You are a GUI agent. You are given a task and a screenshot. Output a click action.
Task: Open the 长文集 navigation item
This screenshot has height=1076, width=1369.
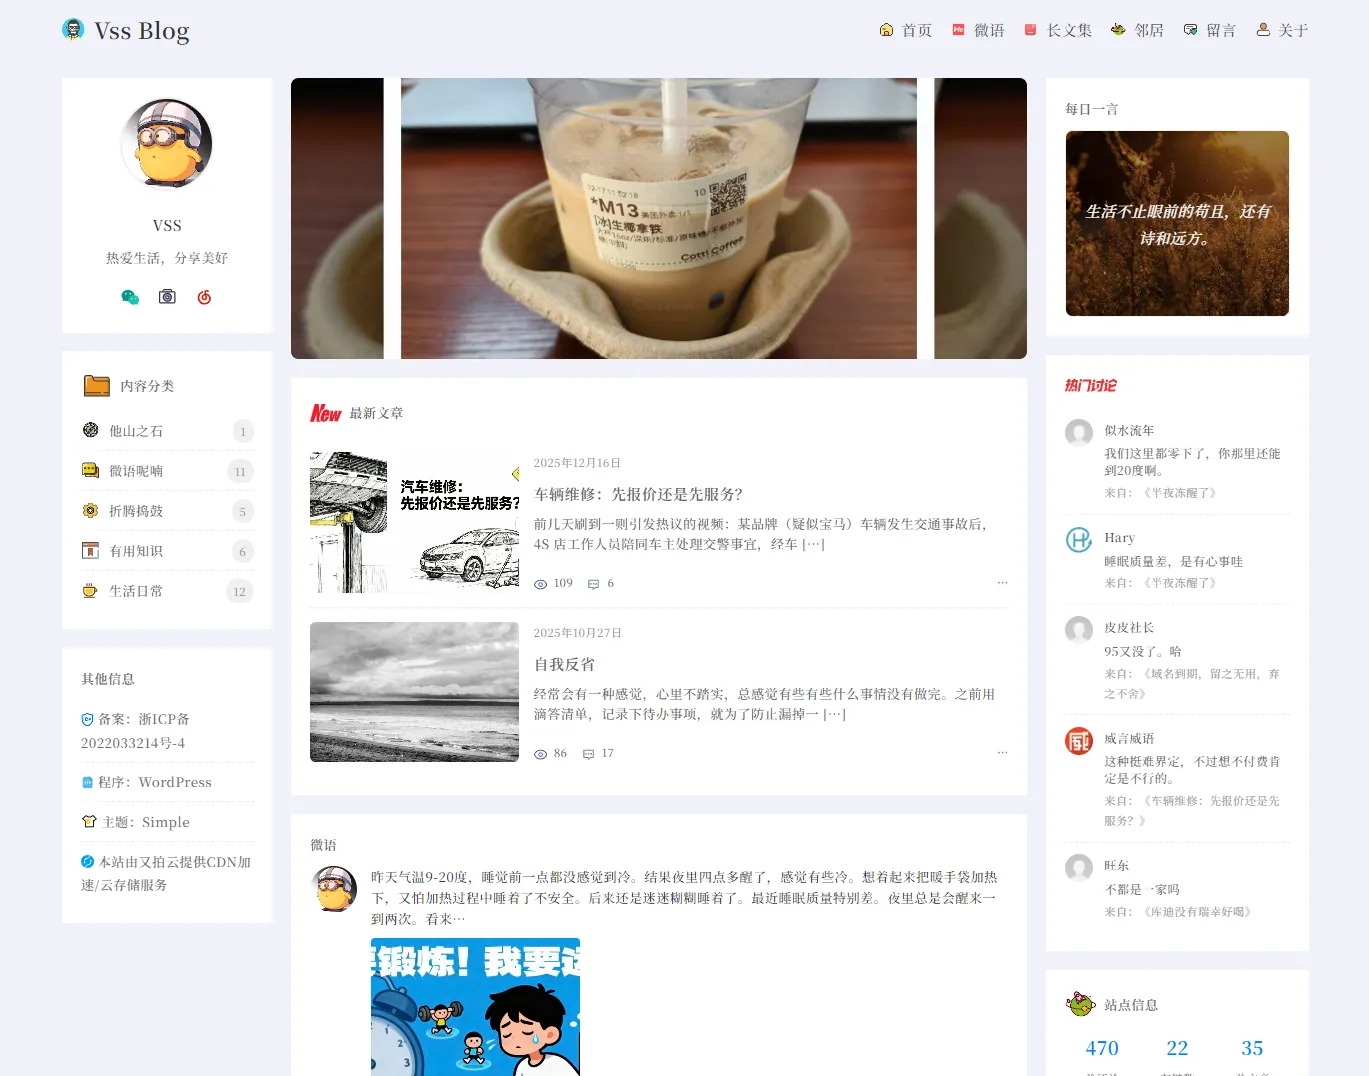click(x=1058, y=31)
